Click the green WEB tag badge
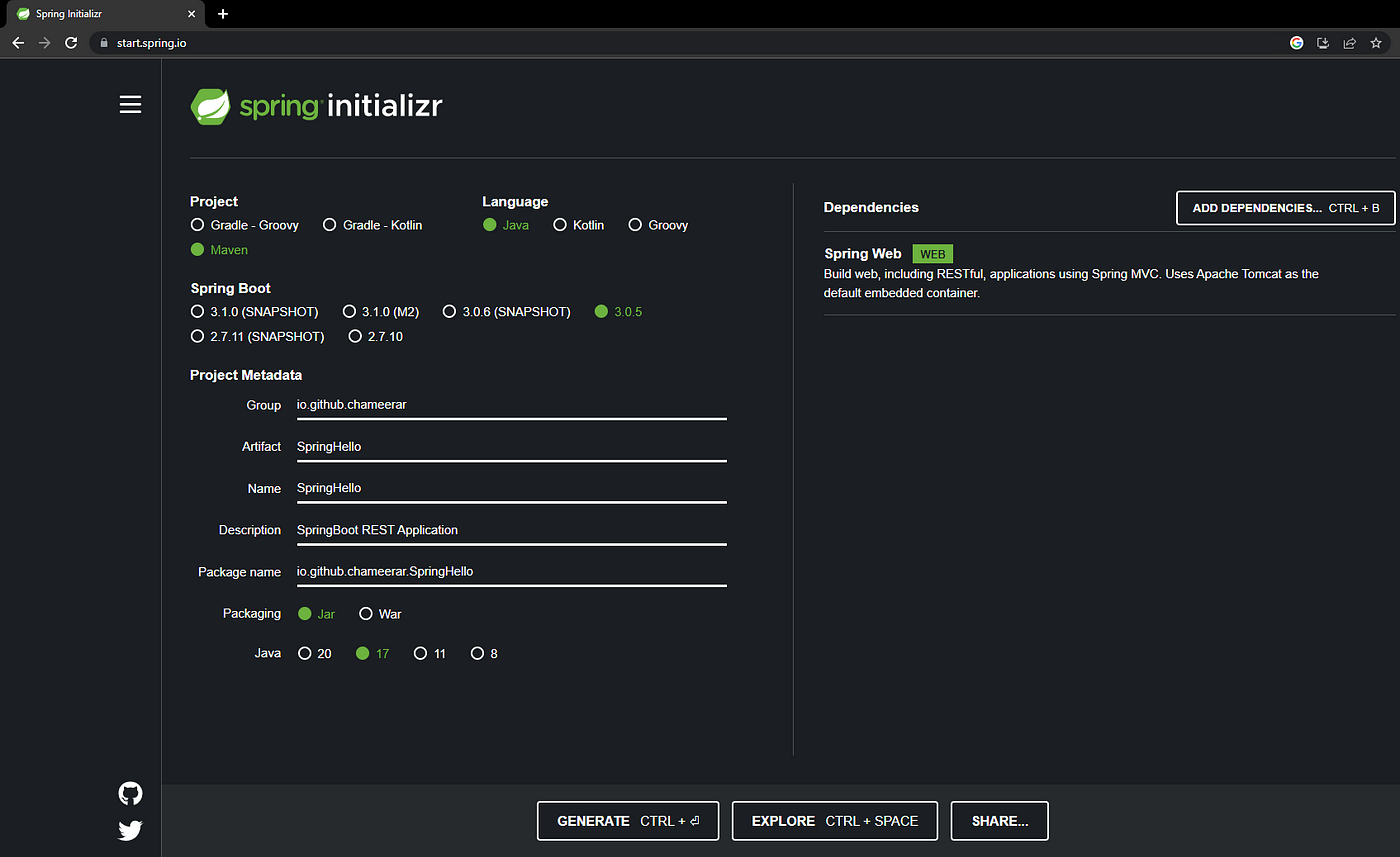The height and width of the screenshot is (857, 1400). 933,254
